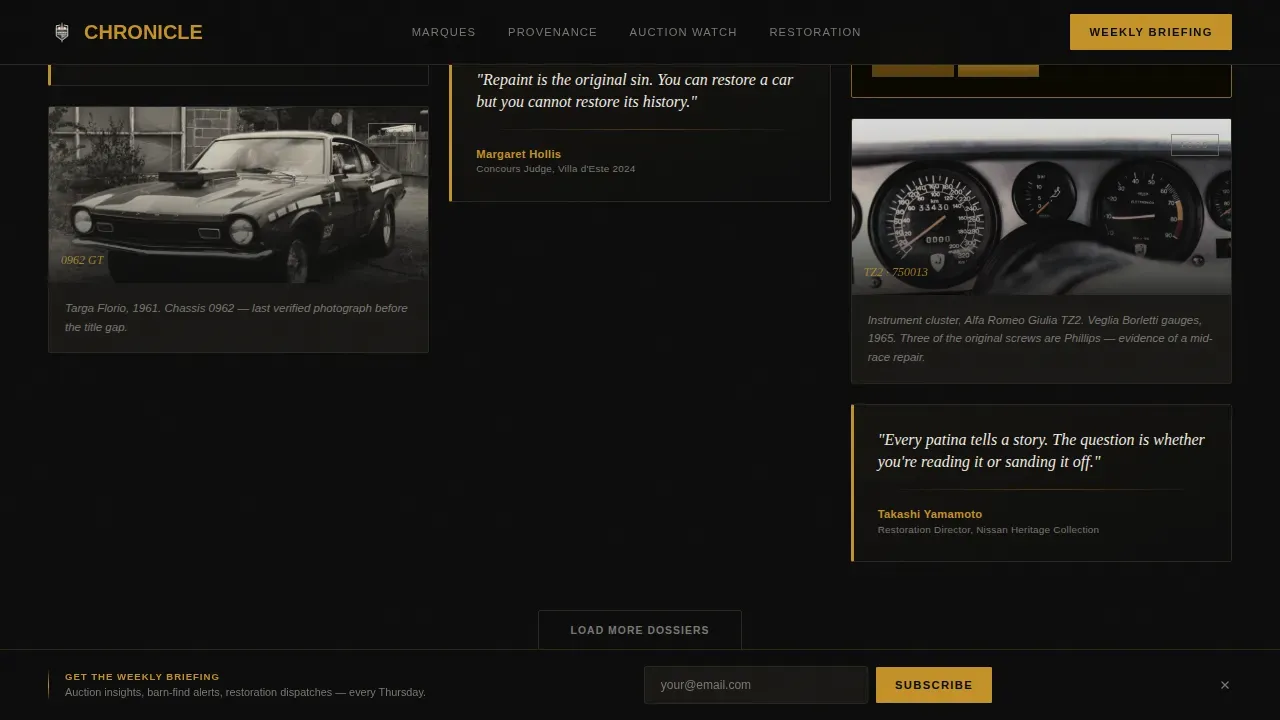Click the Veglia Borletti gauges caption text

1040,338
